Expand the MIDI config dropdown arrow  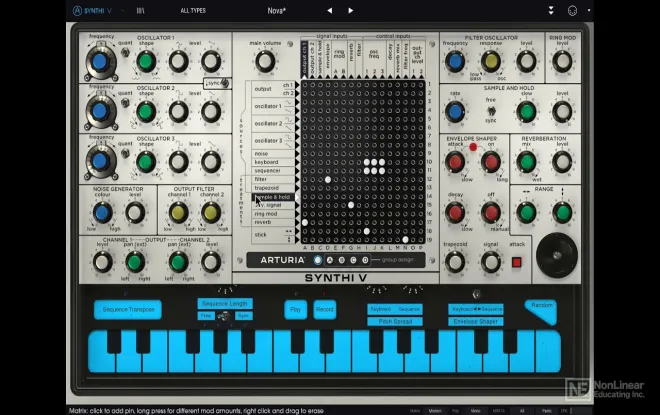(588, 11)
